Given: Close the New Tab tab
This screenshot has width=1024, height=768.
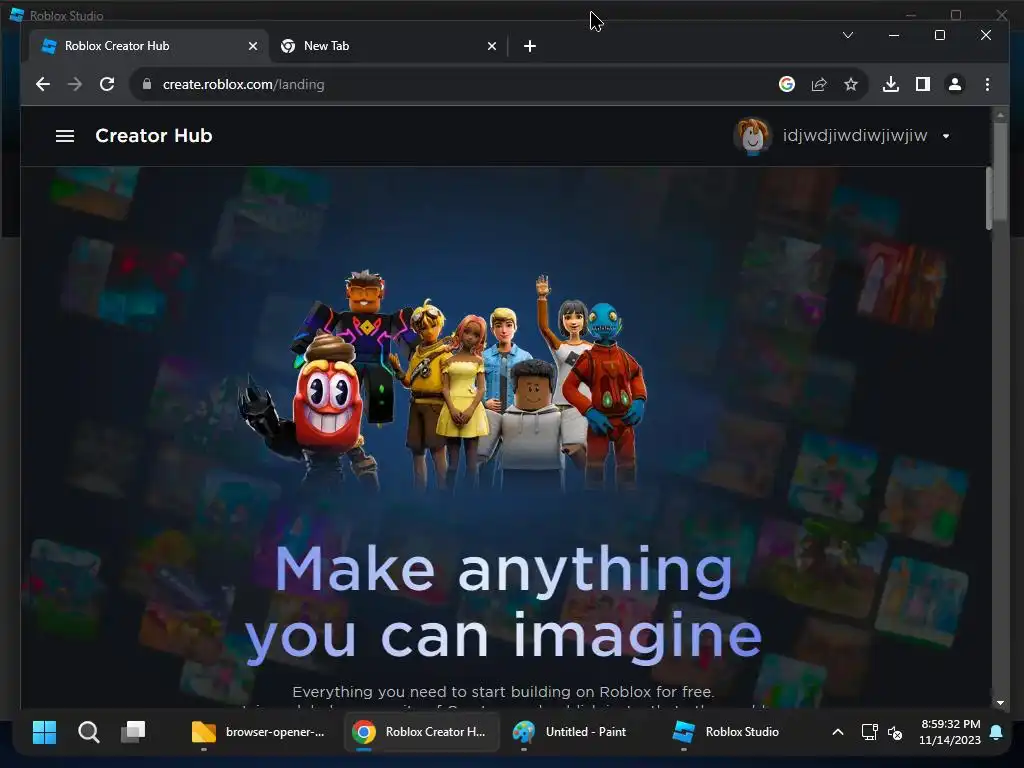Looking at the screenshot, I should [492, 46].
